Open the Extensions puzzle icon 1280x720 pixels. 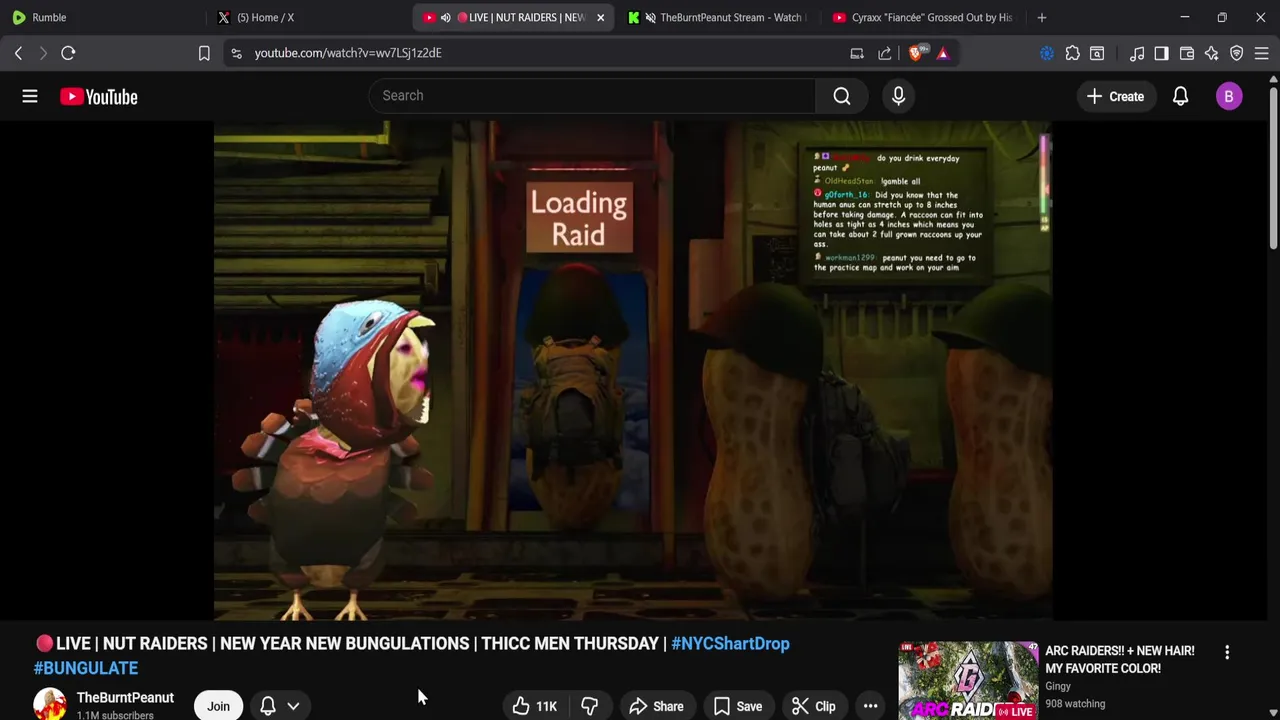(1072, 53)
